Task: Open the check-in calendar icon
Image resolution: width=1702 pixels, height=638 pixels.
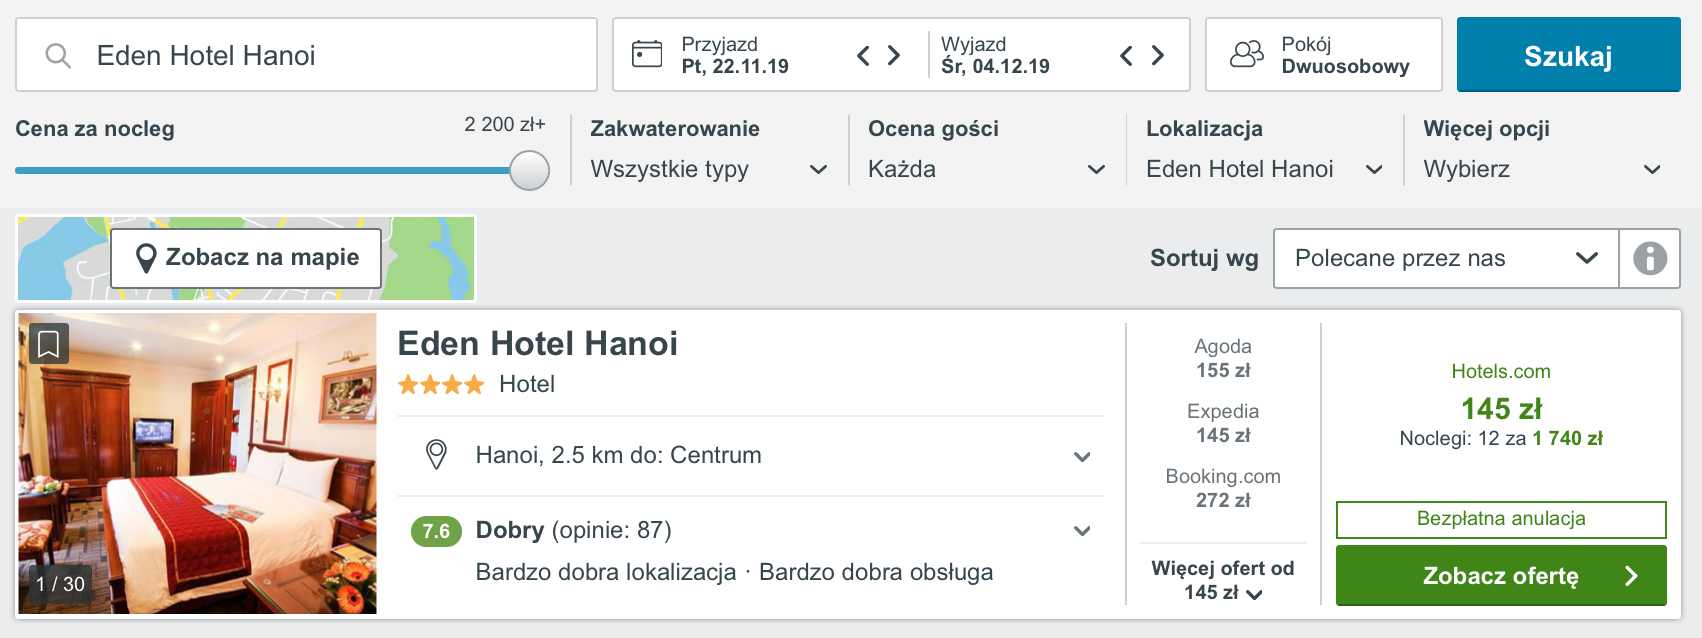Action: click(x=647, y=54)
